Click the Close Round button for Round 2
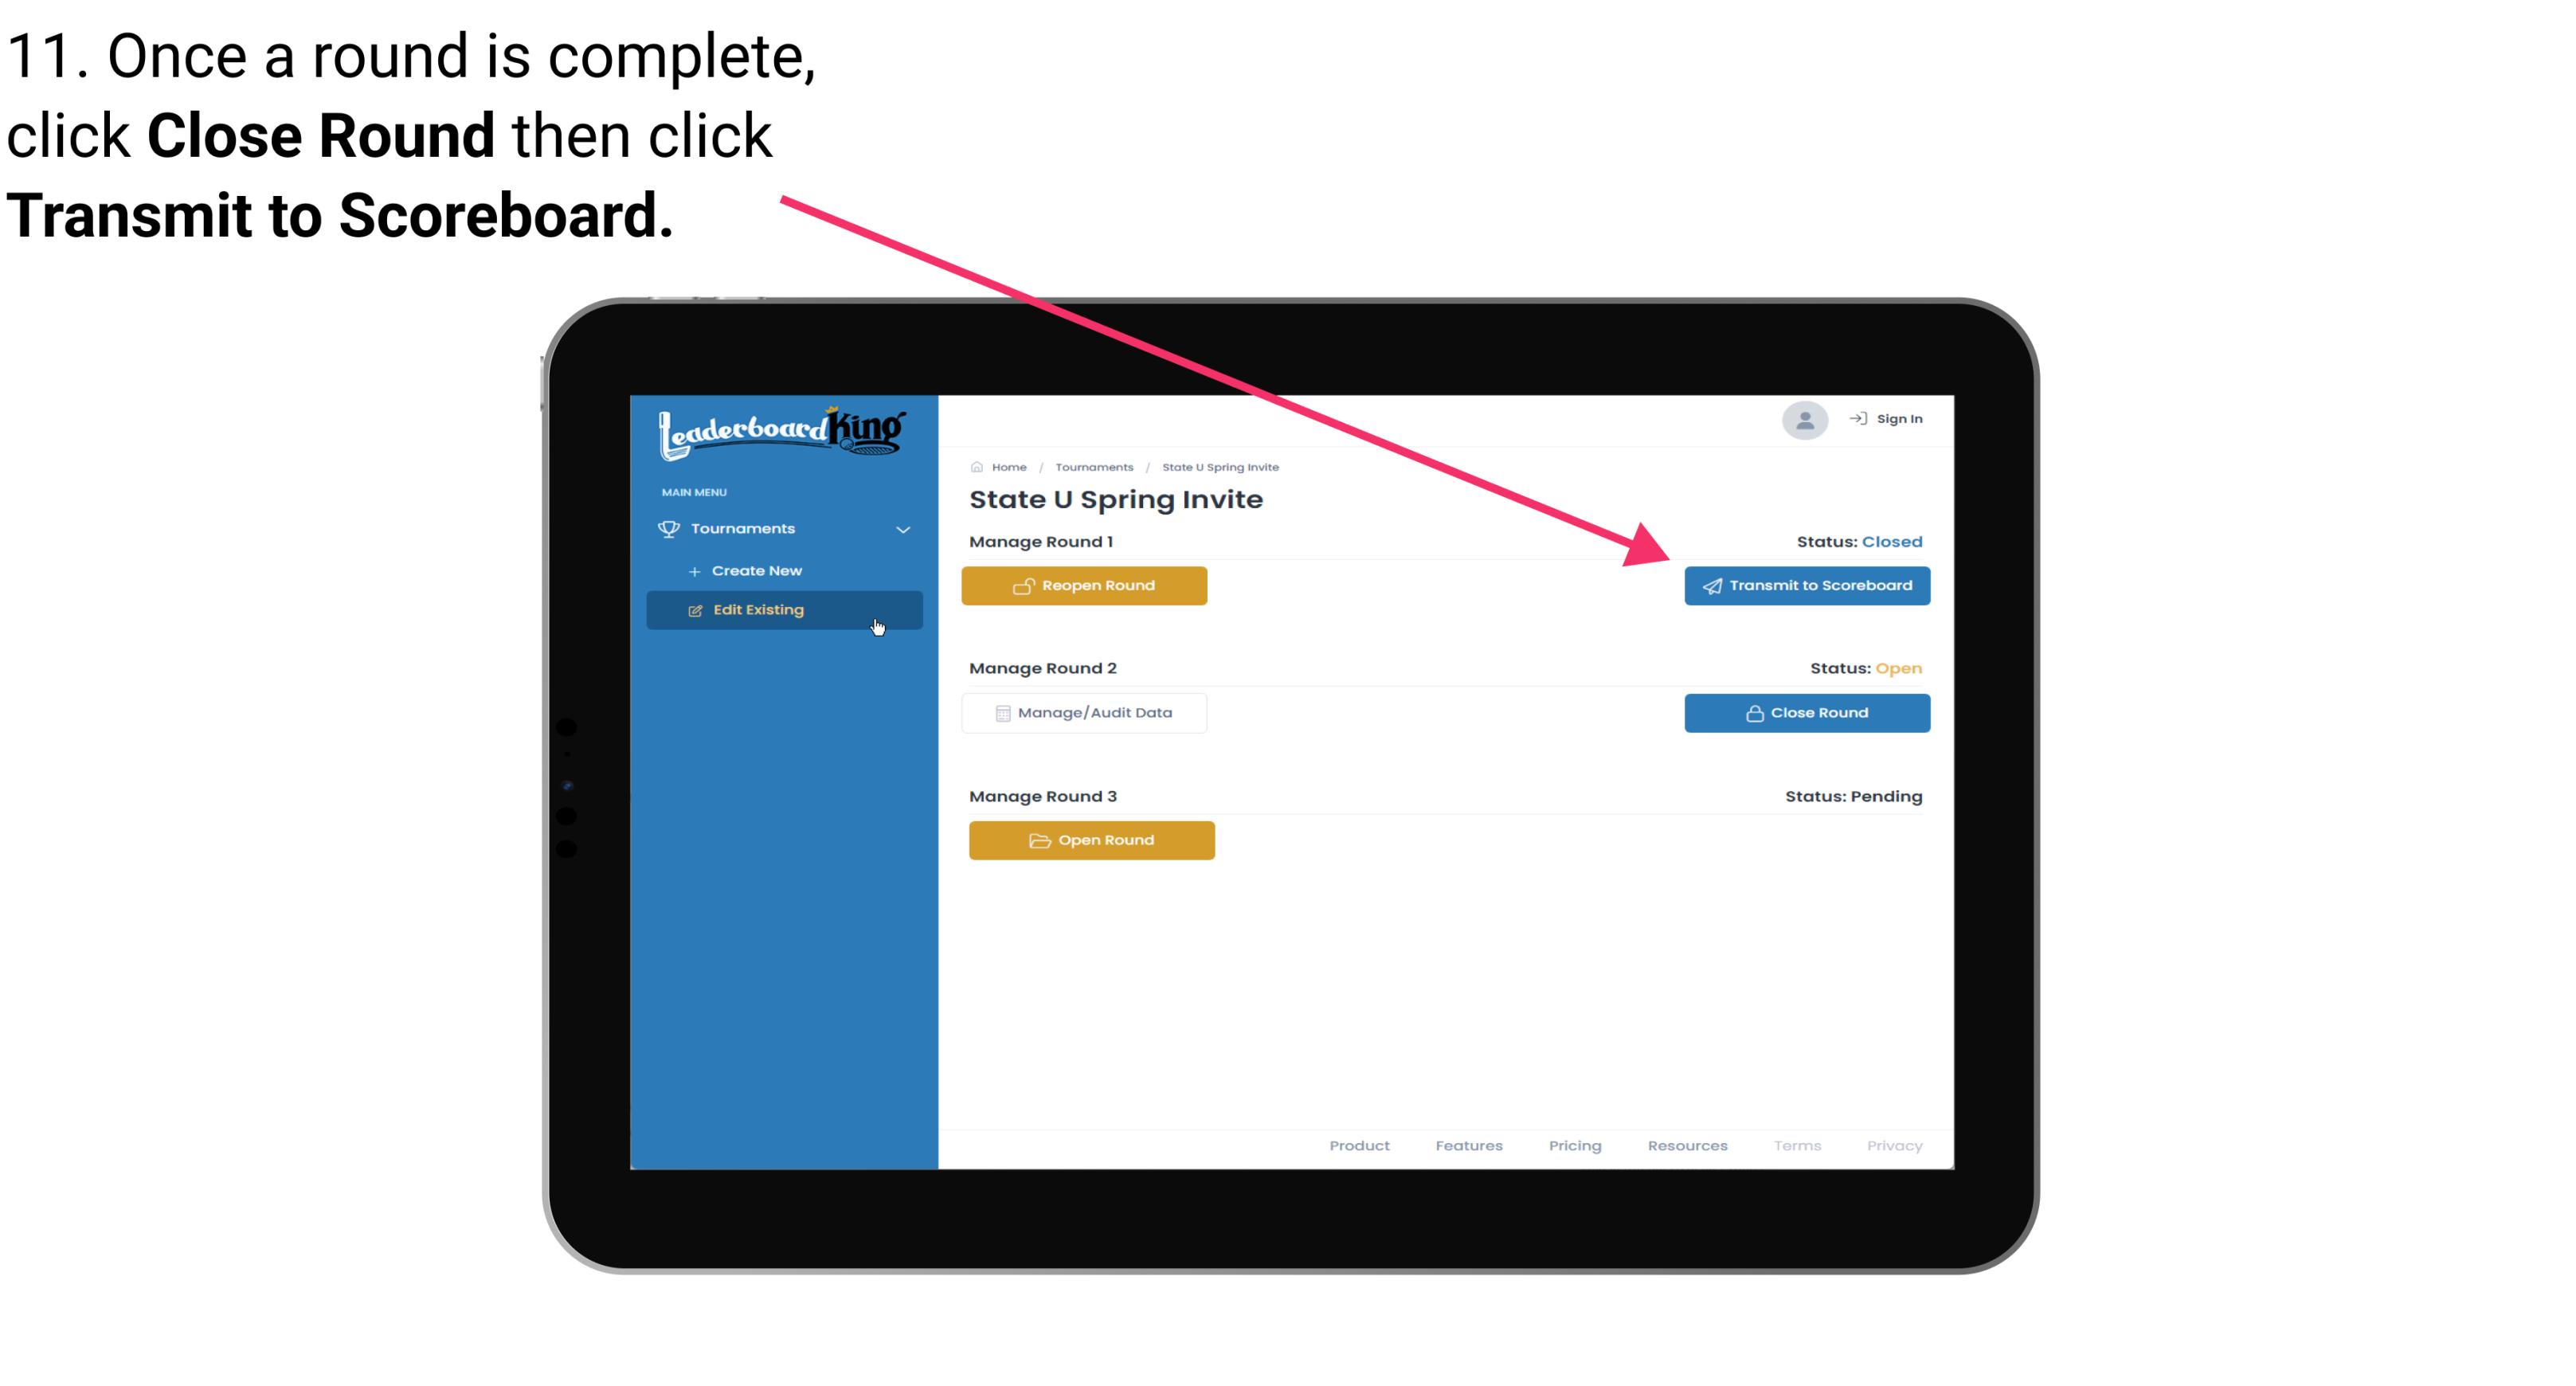Viewport: 2576px width, 1386px height. coord(1805,712)
